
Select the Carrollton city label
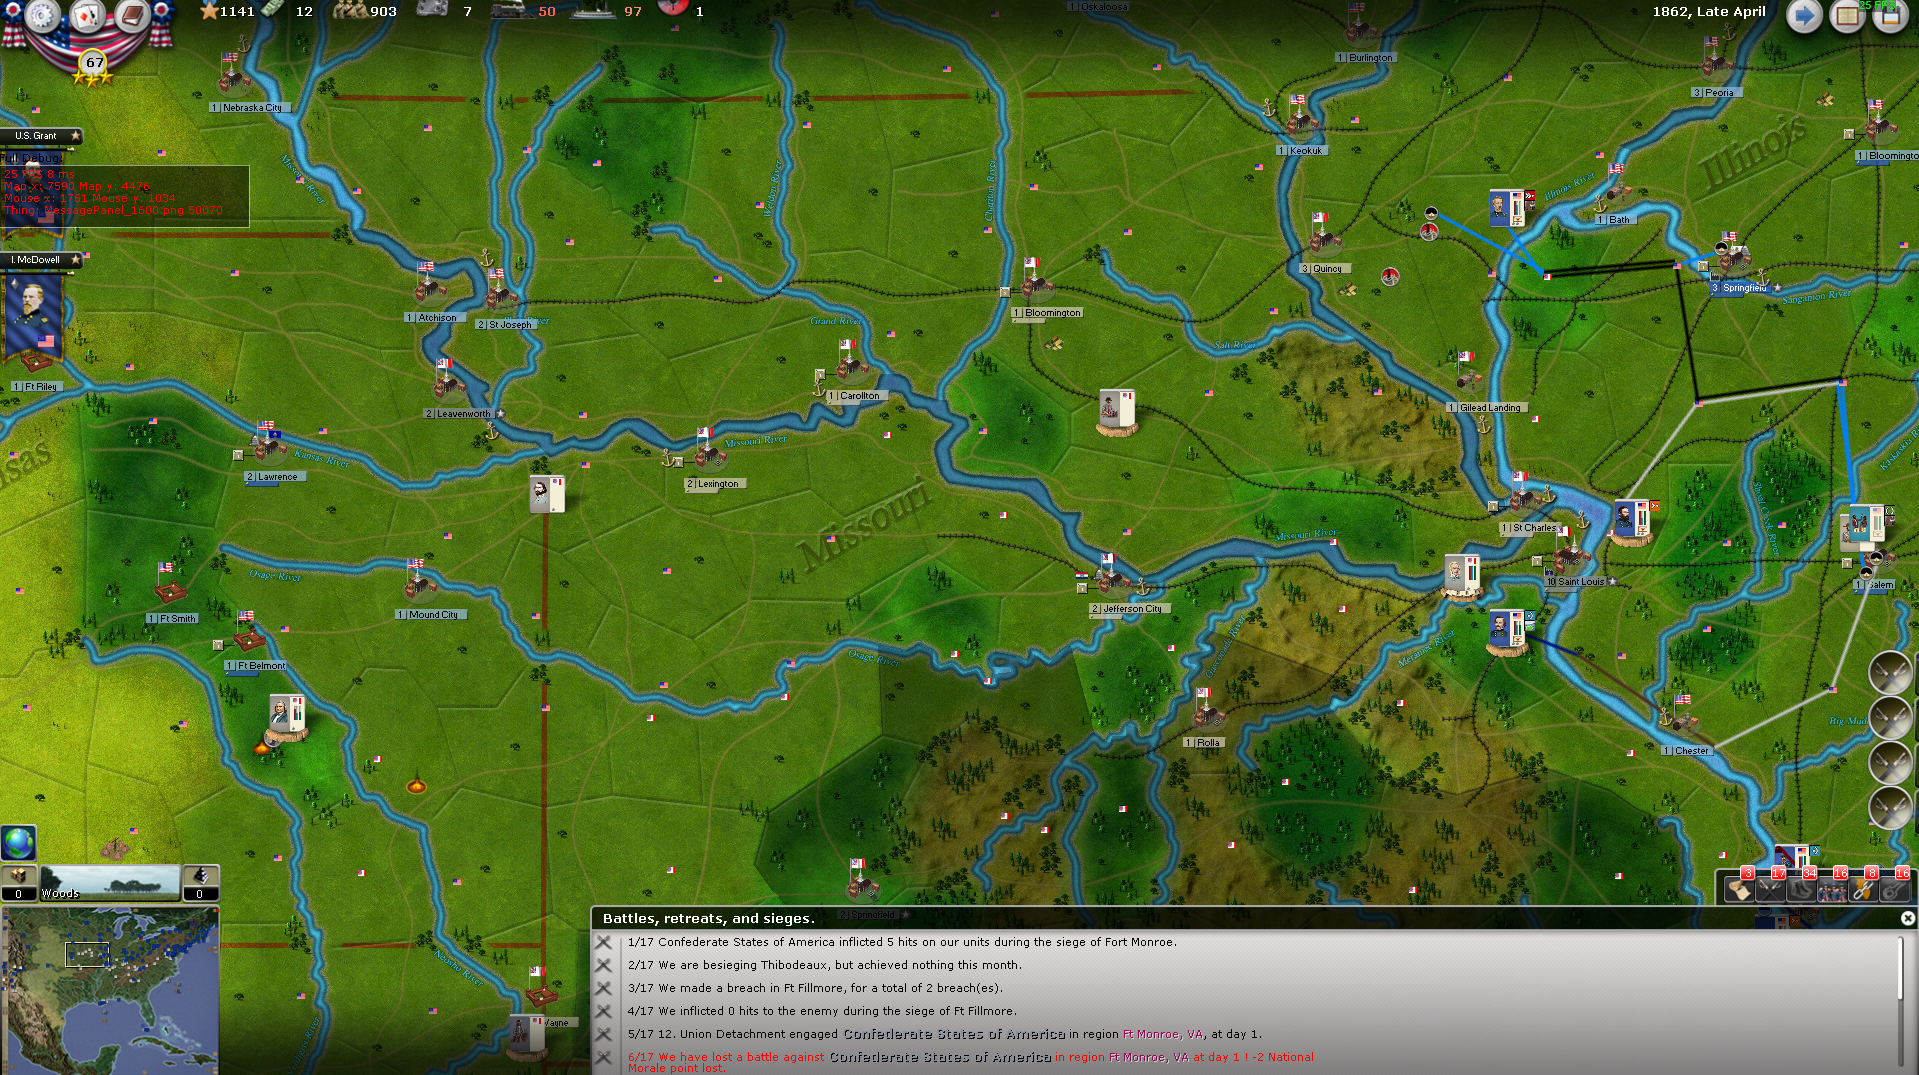(856, 396)
